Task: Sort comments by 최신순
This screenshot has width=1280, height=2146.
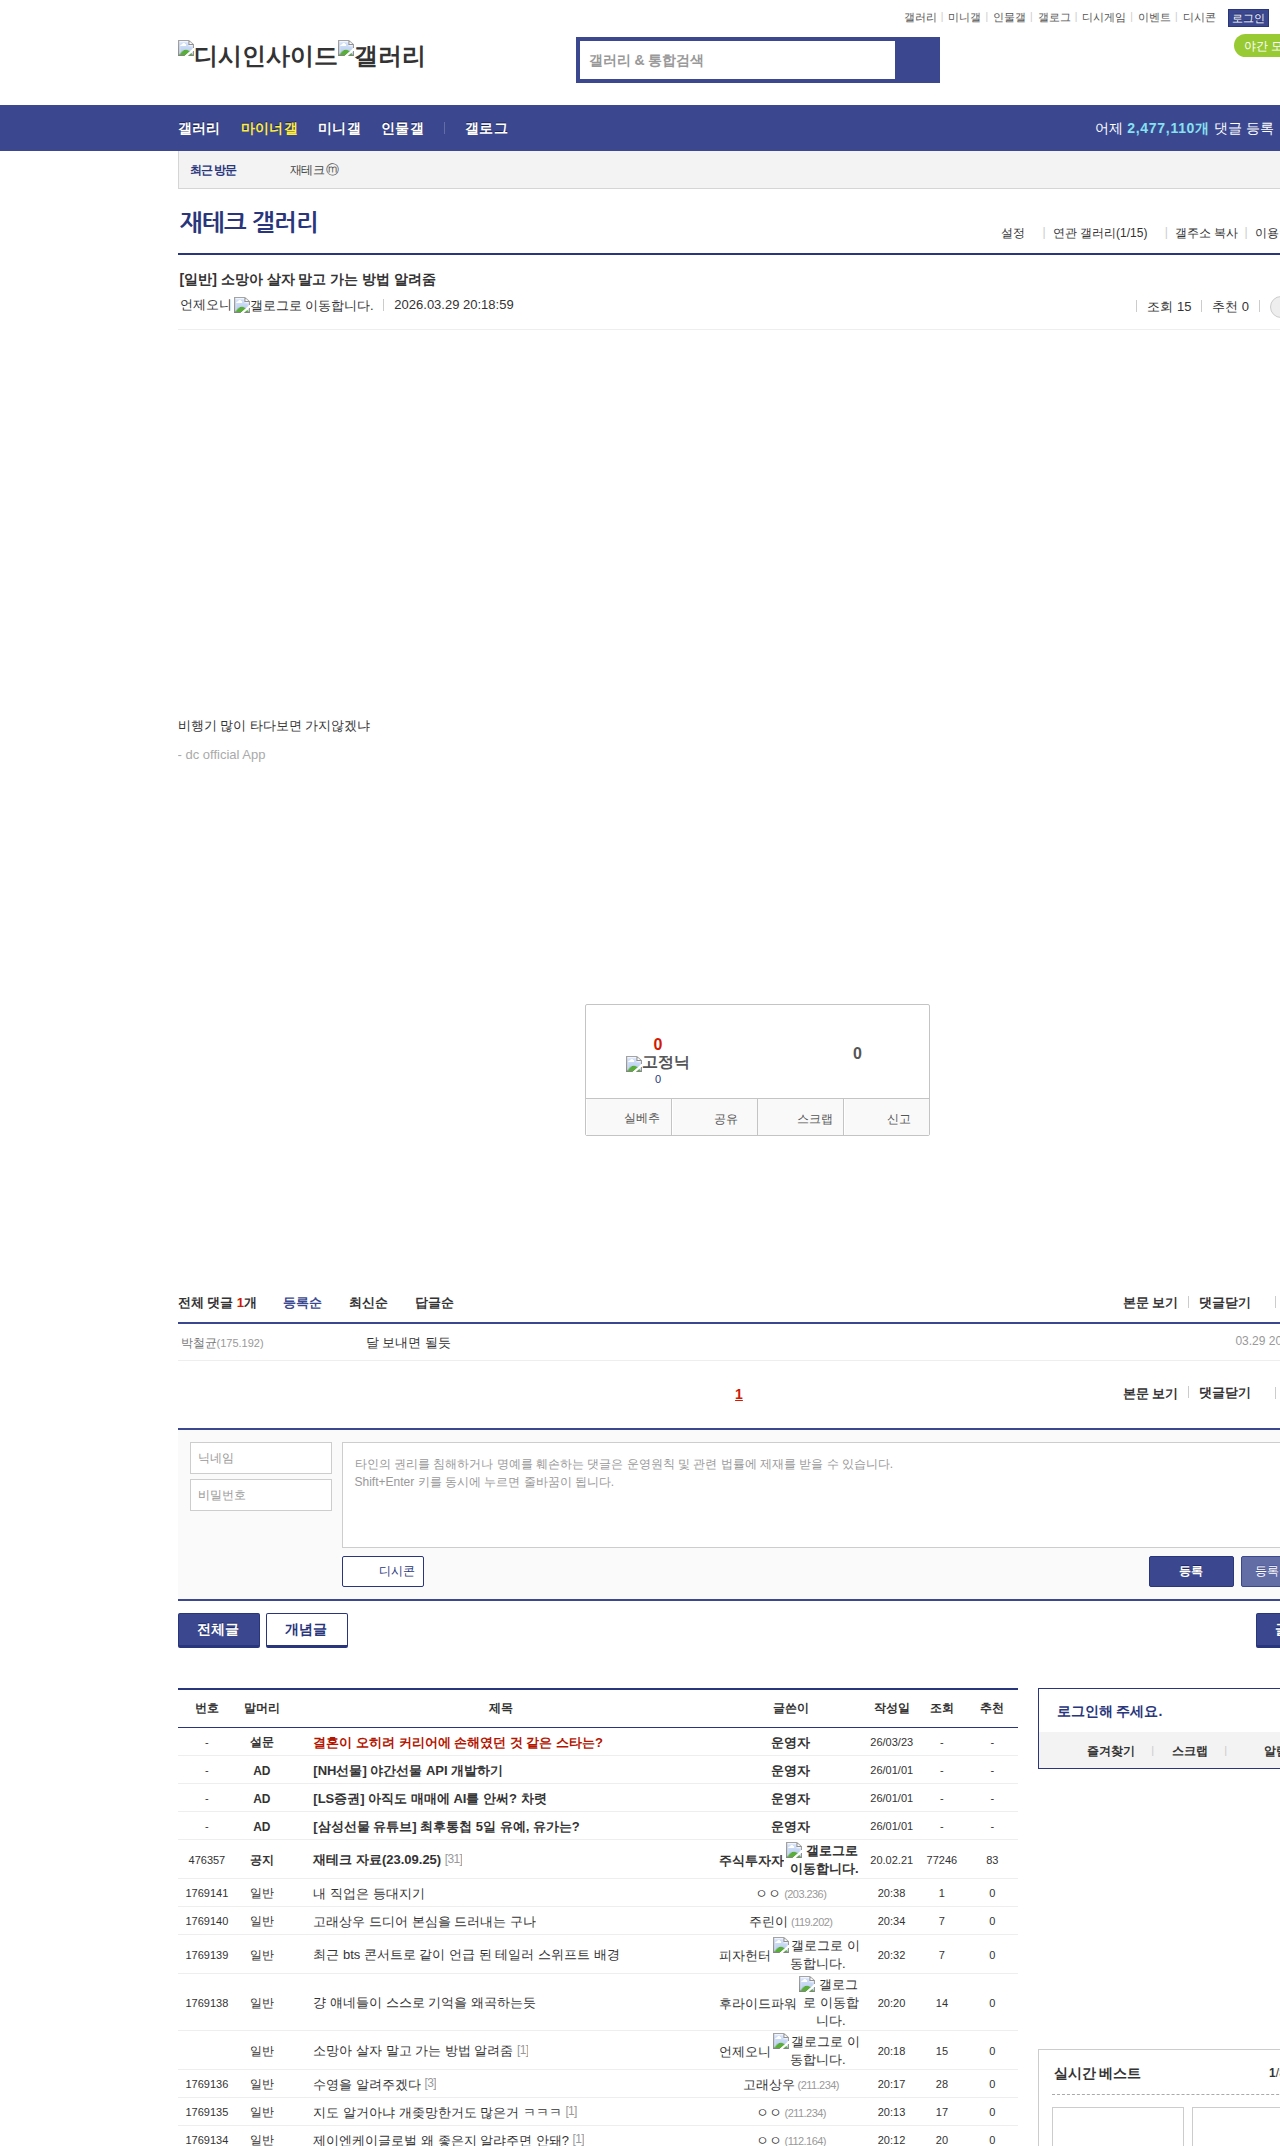Action: [368, 1303]
